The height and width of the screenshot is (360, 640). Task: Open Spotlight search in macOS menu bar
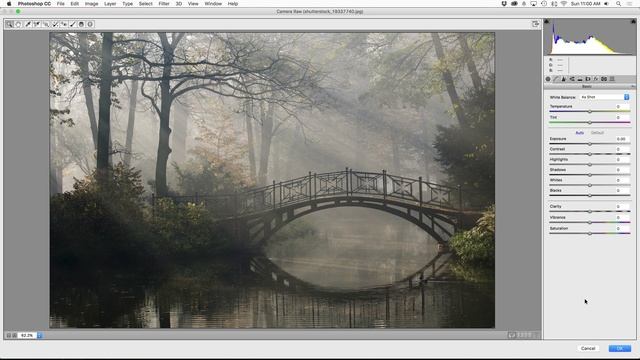[619, 4]
